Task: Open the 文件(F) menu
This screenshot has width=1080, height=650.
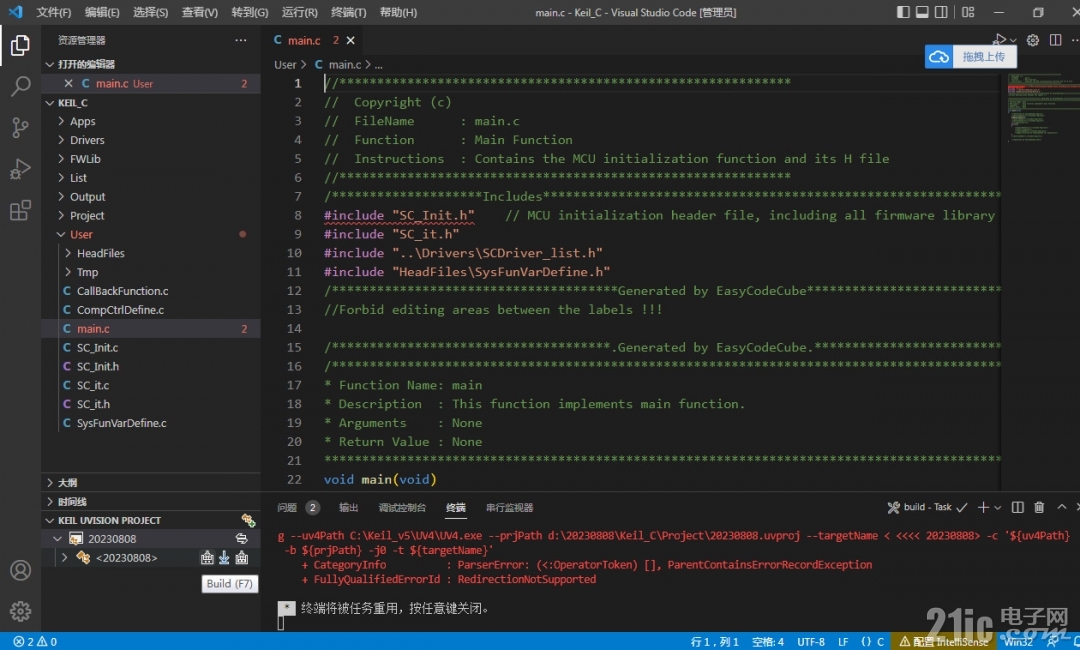Action: tap(53, 12)
